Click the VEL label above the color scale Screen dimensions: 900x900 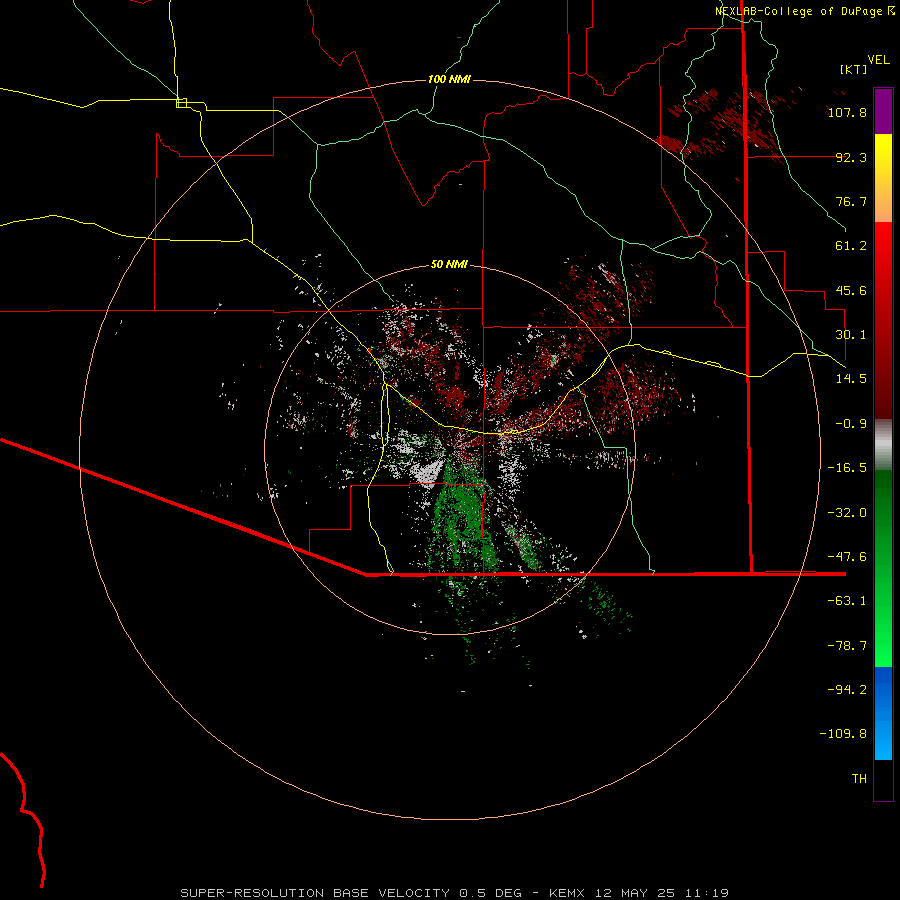[879, 60]
